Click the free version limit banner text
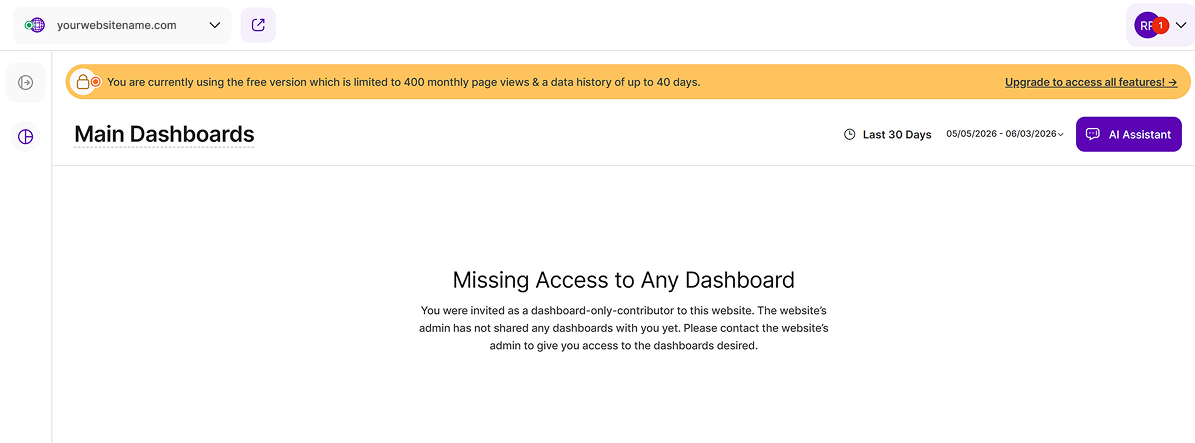 [403, 82]
